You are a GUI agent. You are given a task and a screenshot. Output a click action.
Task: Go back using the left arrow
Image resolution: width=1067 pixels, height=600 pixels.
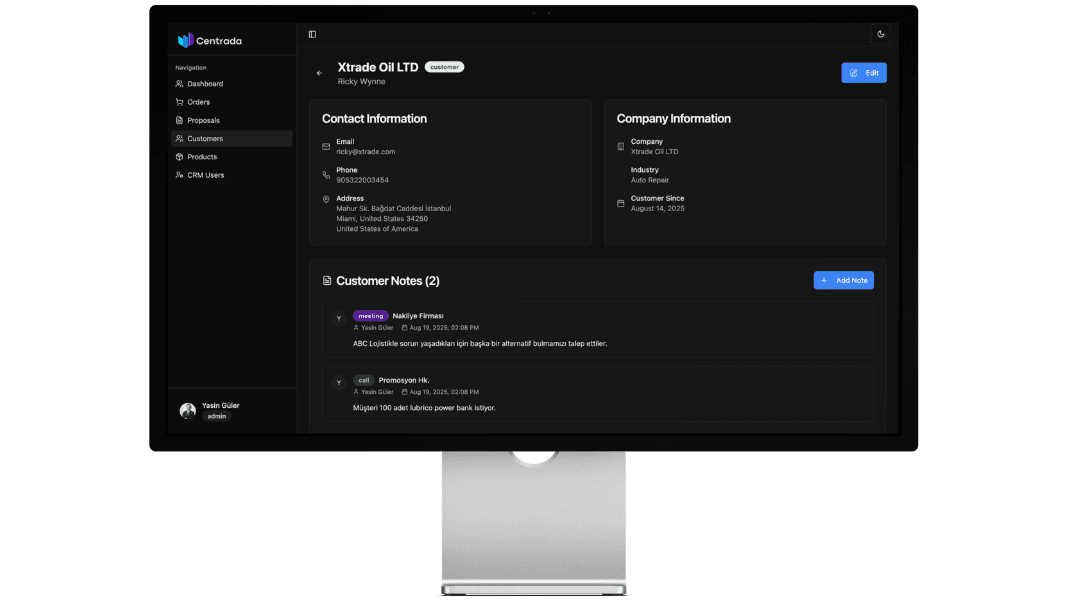(320, 73)
